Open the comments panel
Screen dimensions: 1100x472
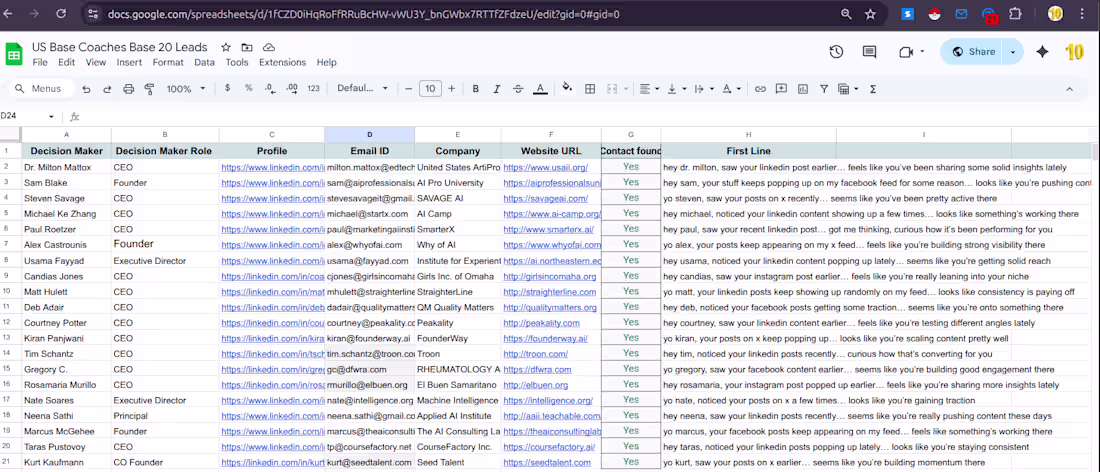pyautogui.click(x=870, y=51)
